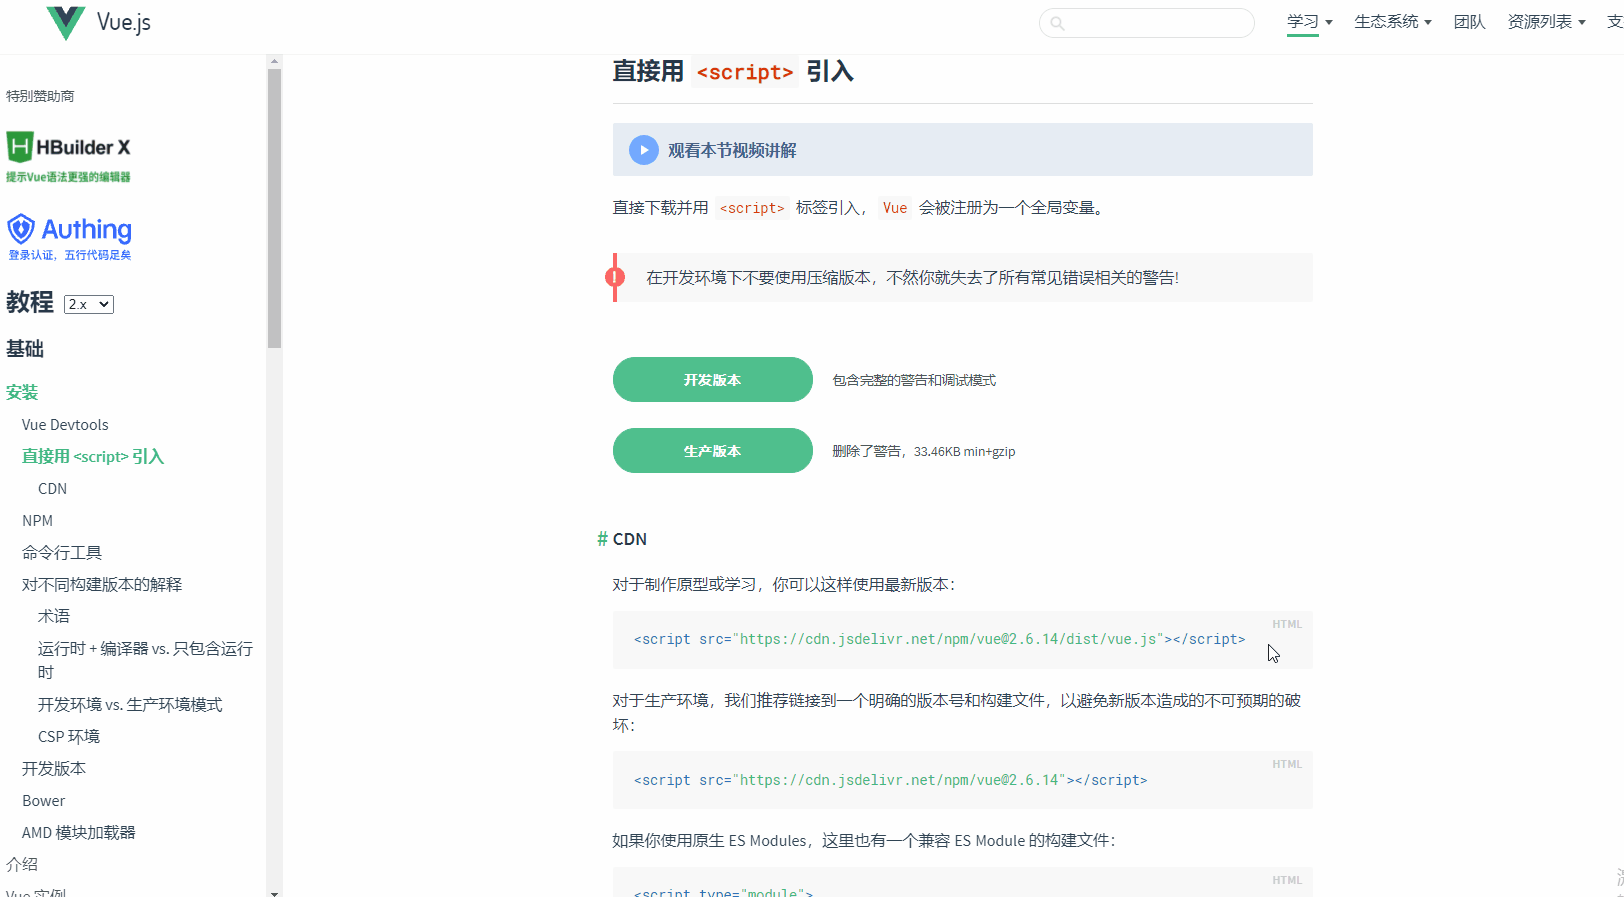Open the 2.x version selector

pos(89,304)
